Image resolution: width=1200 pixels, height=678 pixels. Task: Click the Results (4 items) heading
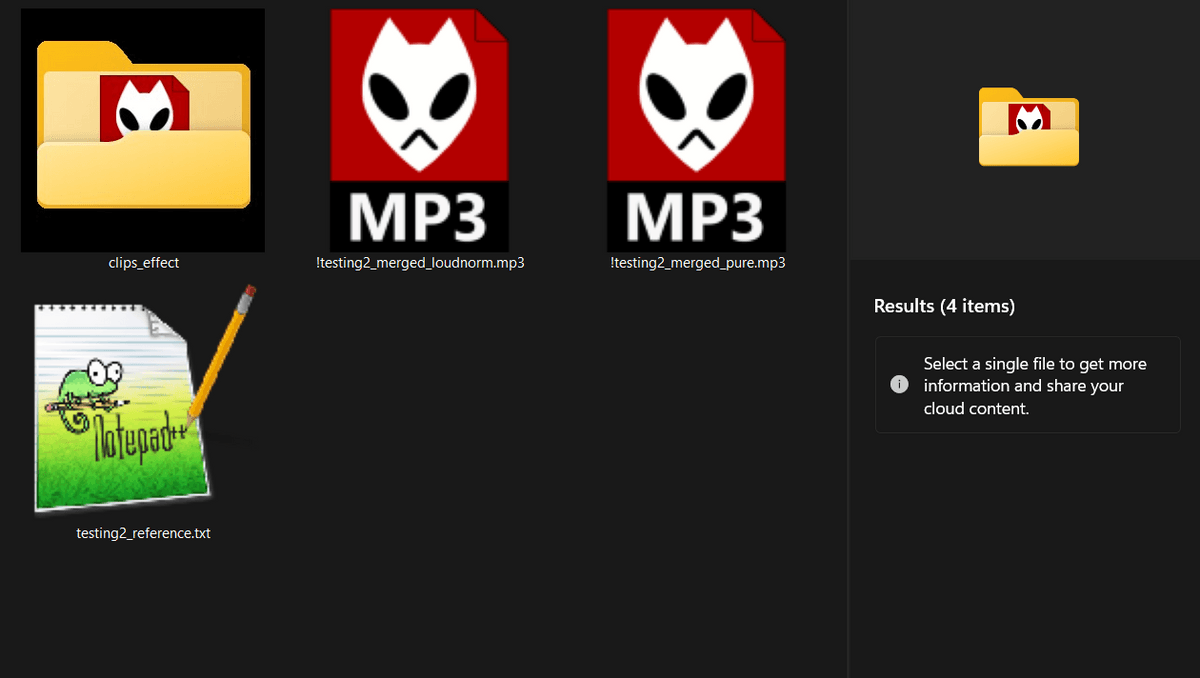coord(944,306)
